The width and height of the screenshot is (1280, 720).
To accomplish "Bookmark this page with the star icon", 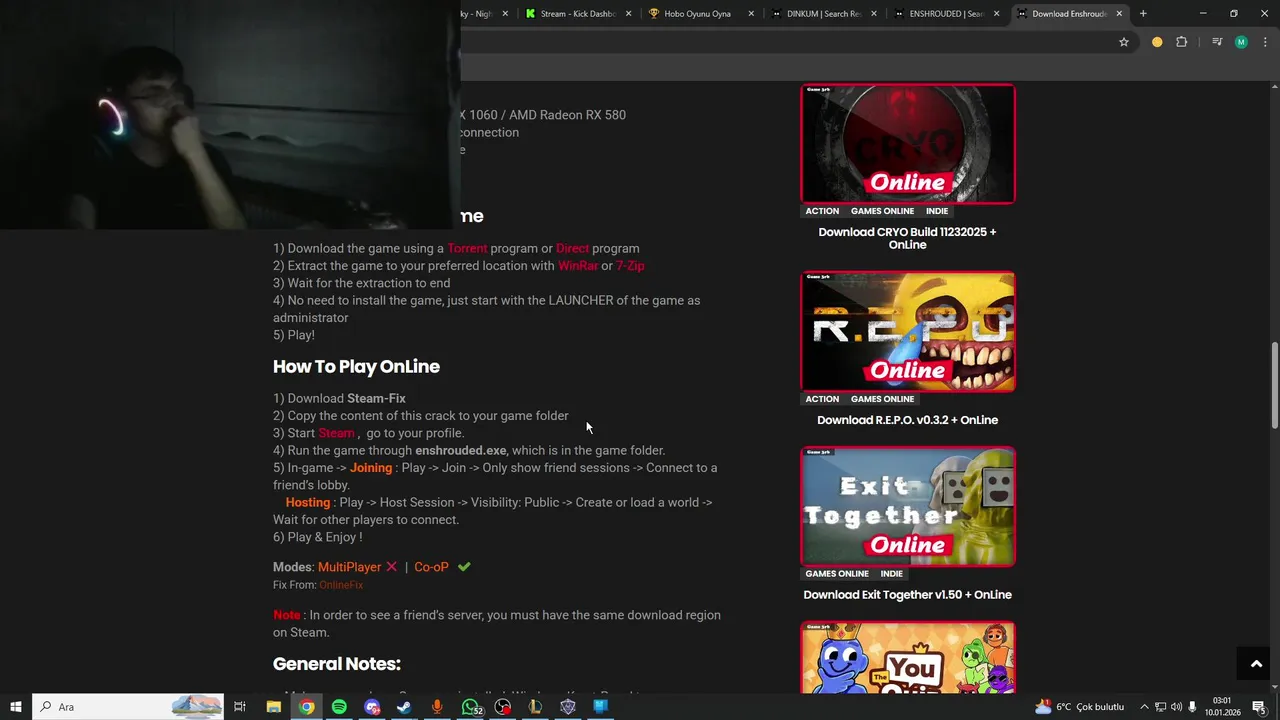I will [1124, 42].
